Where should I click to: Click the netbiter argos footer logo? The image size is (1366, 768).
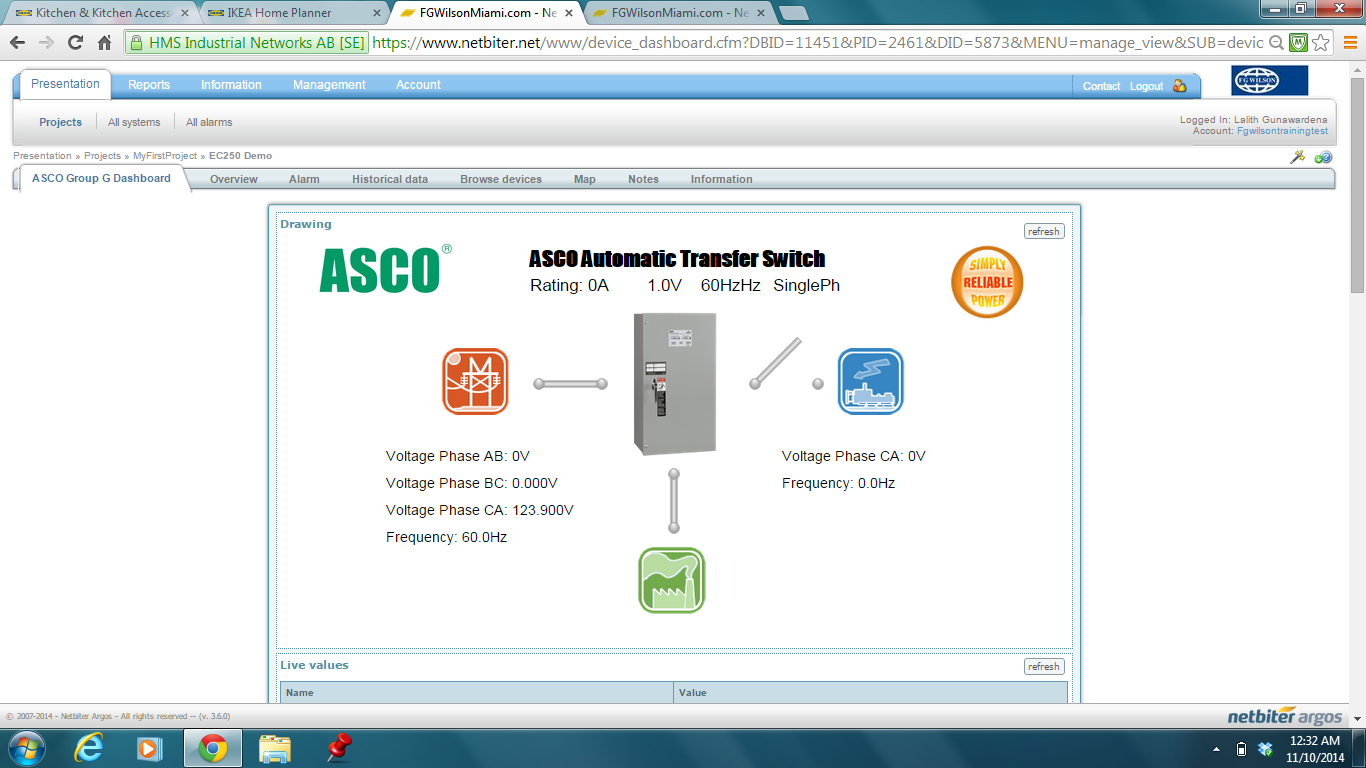(1285, 717)
